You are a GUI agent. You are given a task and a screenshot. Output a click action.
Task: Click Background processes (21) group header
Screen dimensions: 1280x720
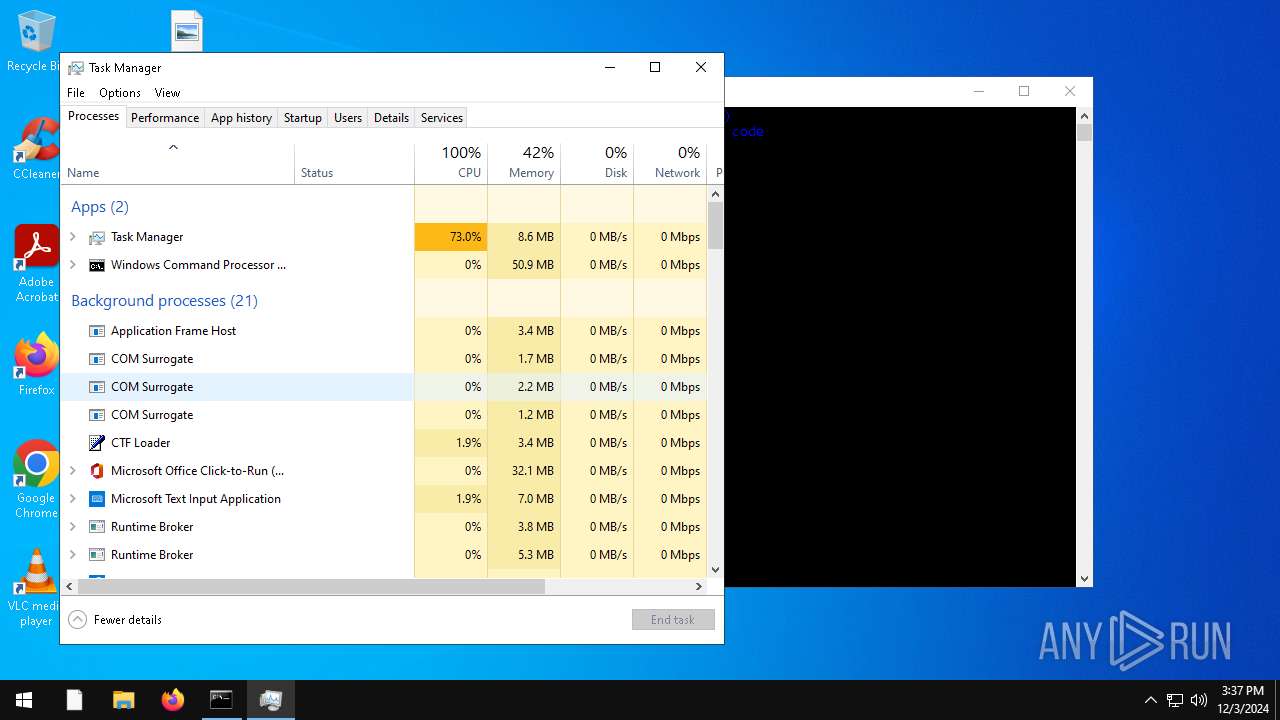(164, 301)
